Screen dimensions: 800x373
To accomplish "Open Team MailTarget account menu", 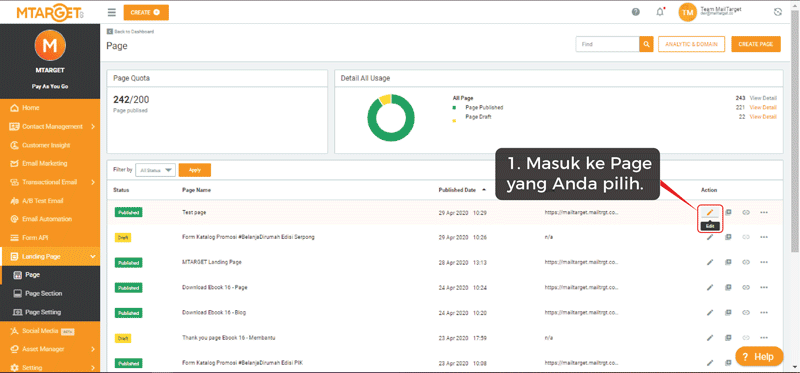I will pyautogui.click(x=720, y=11).
